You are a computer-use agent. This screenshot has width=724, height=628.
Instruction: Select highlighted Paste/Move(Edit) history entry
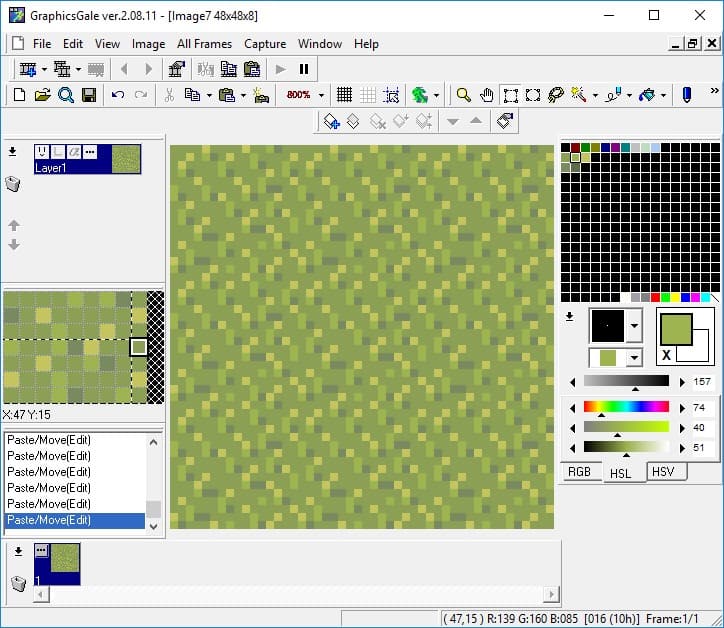coord(75,520)
